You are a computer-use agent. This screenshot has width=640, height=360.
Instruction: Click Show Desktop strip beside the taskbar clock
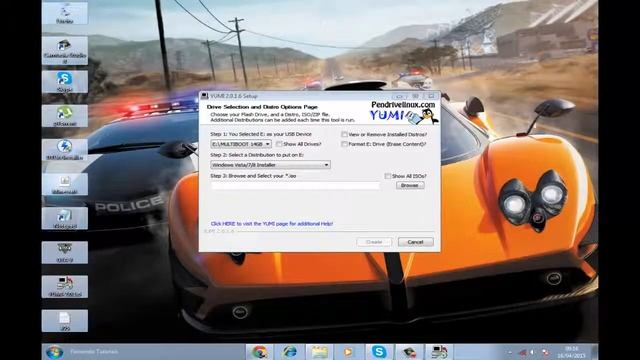tap(595, 352)
